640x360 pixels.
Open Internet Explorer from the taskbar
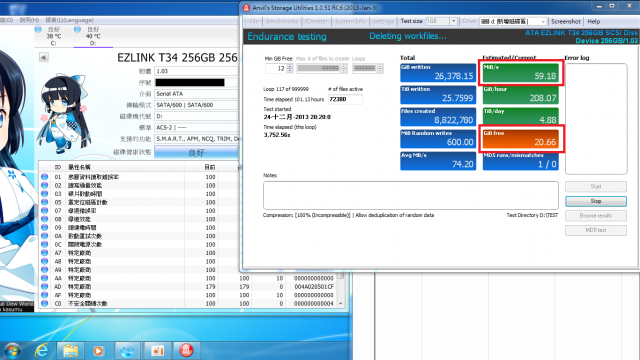[41, 350]
